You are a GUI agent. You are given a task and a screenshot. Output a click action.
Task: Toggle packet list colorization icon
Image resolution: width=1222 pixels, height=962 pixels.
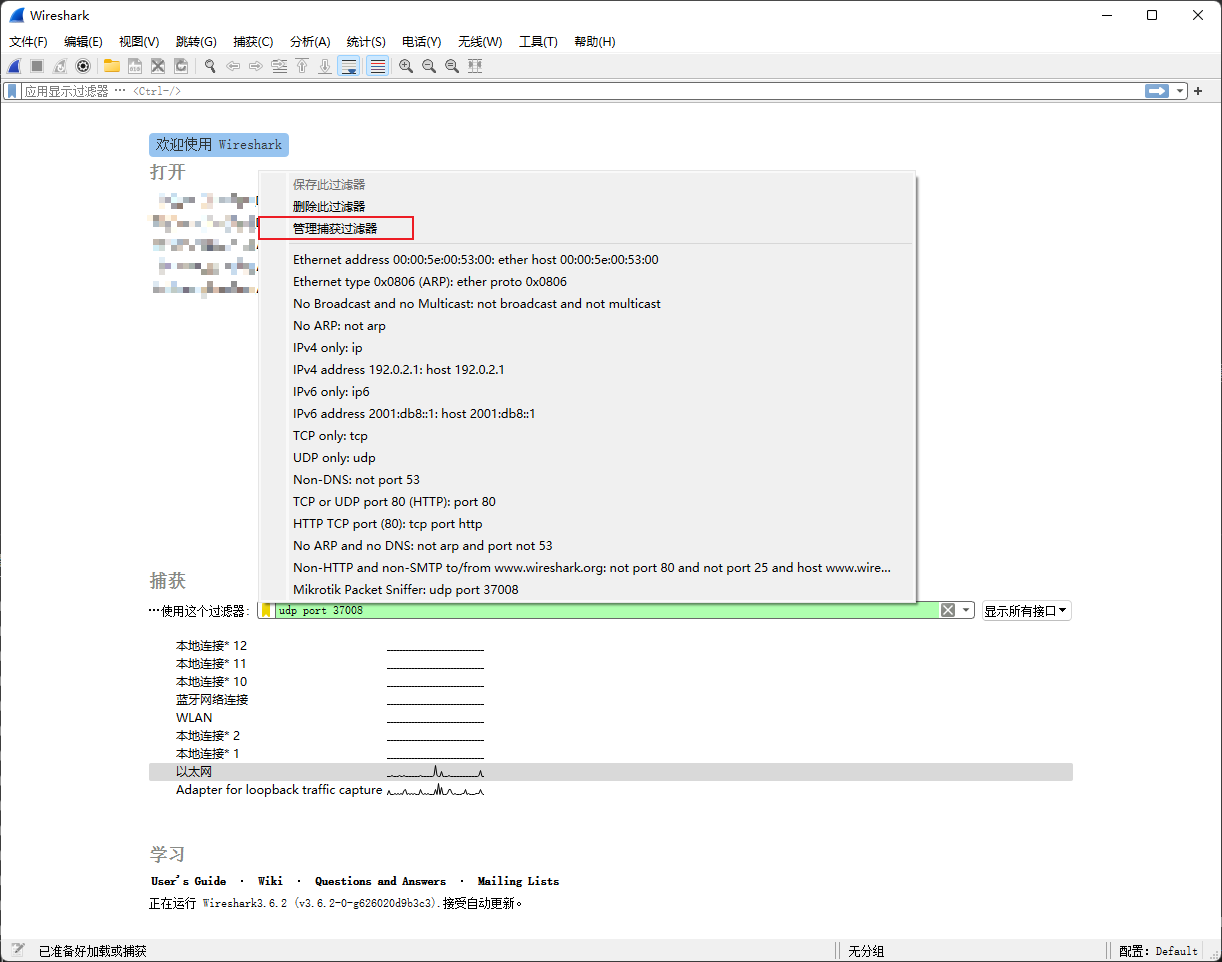click(377, 66)
